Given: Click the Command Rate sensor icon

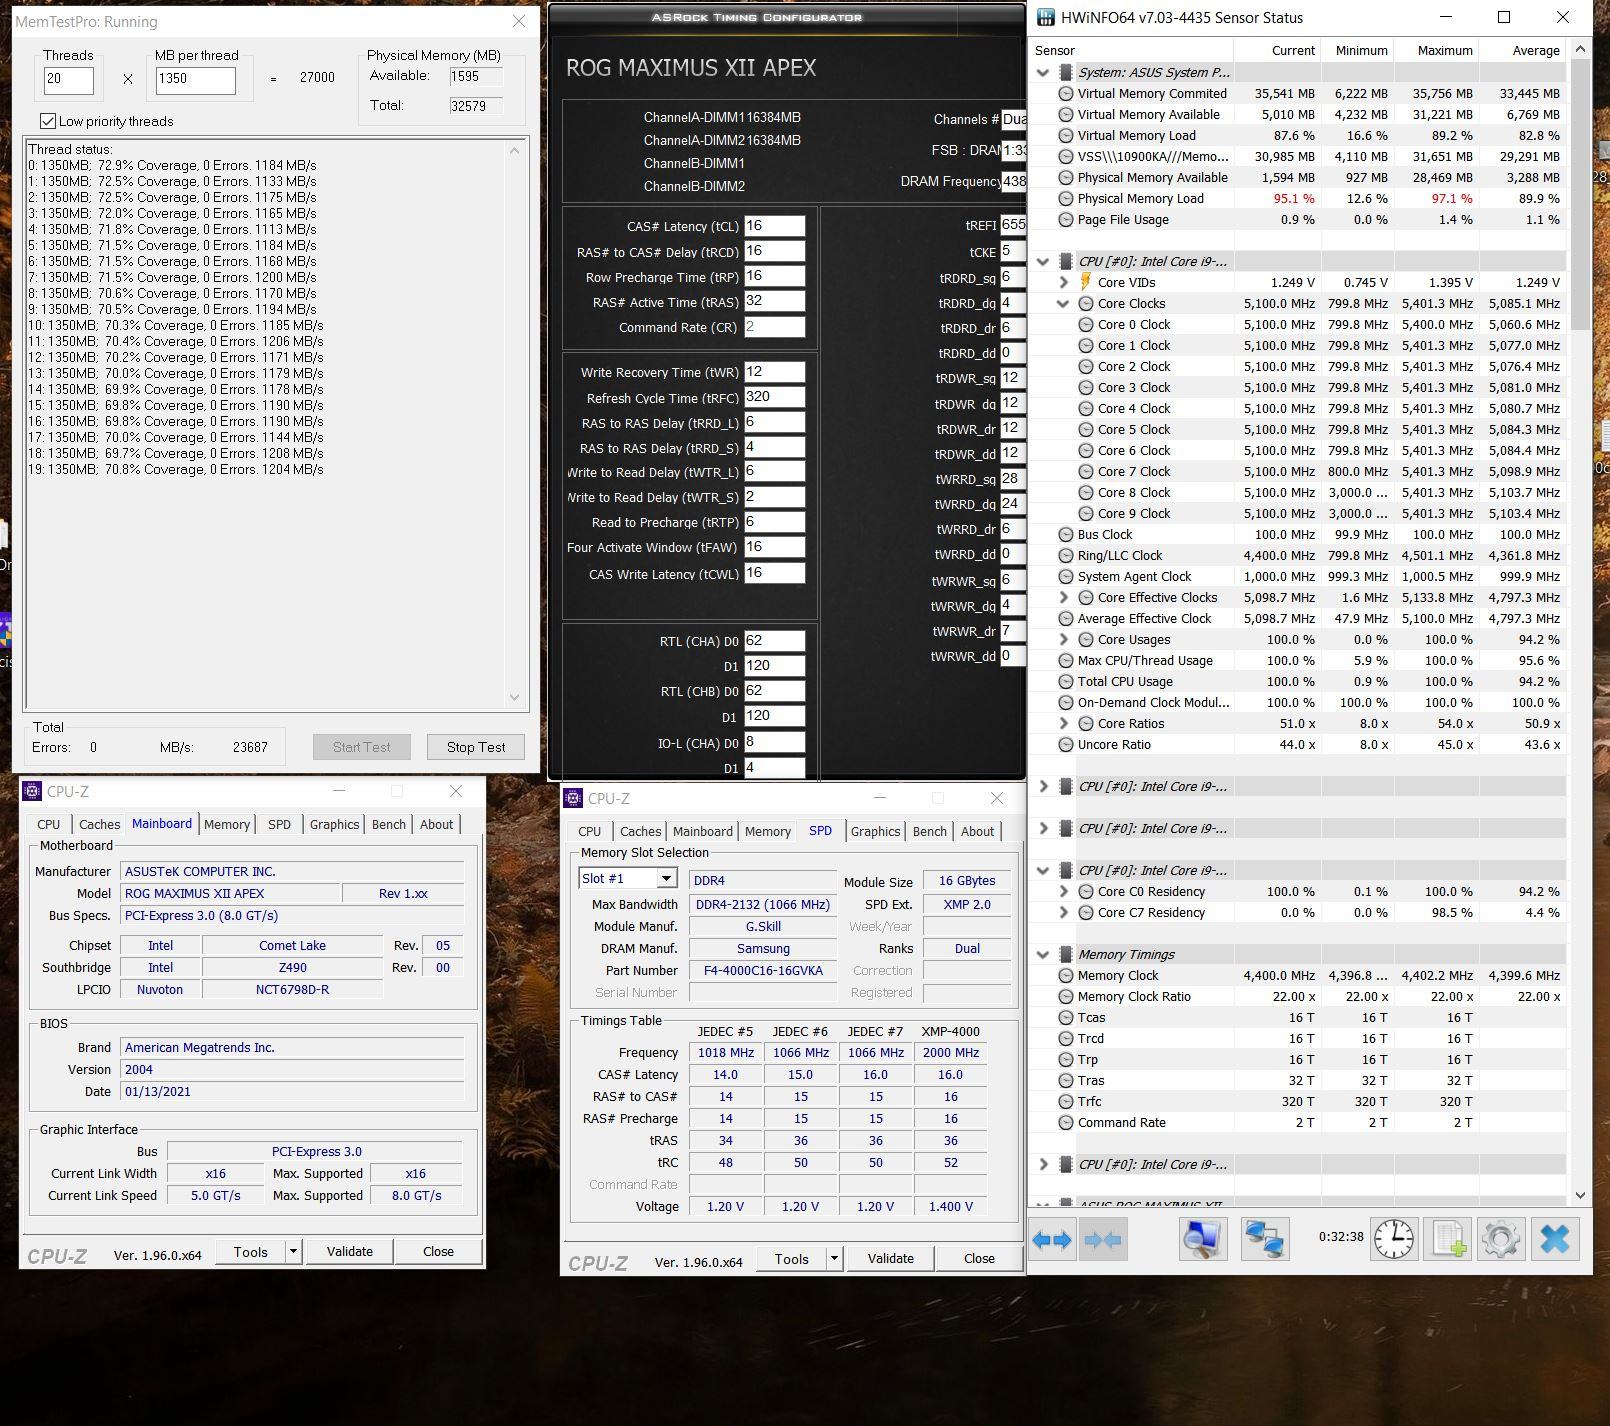Looking at the screenshot, I should [1066, 1122].
